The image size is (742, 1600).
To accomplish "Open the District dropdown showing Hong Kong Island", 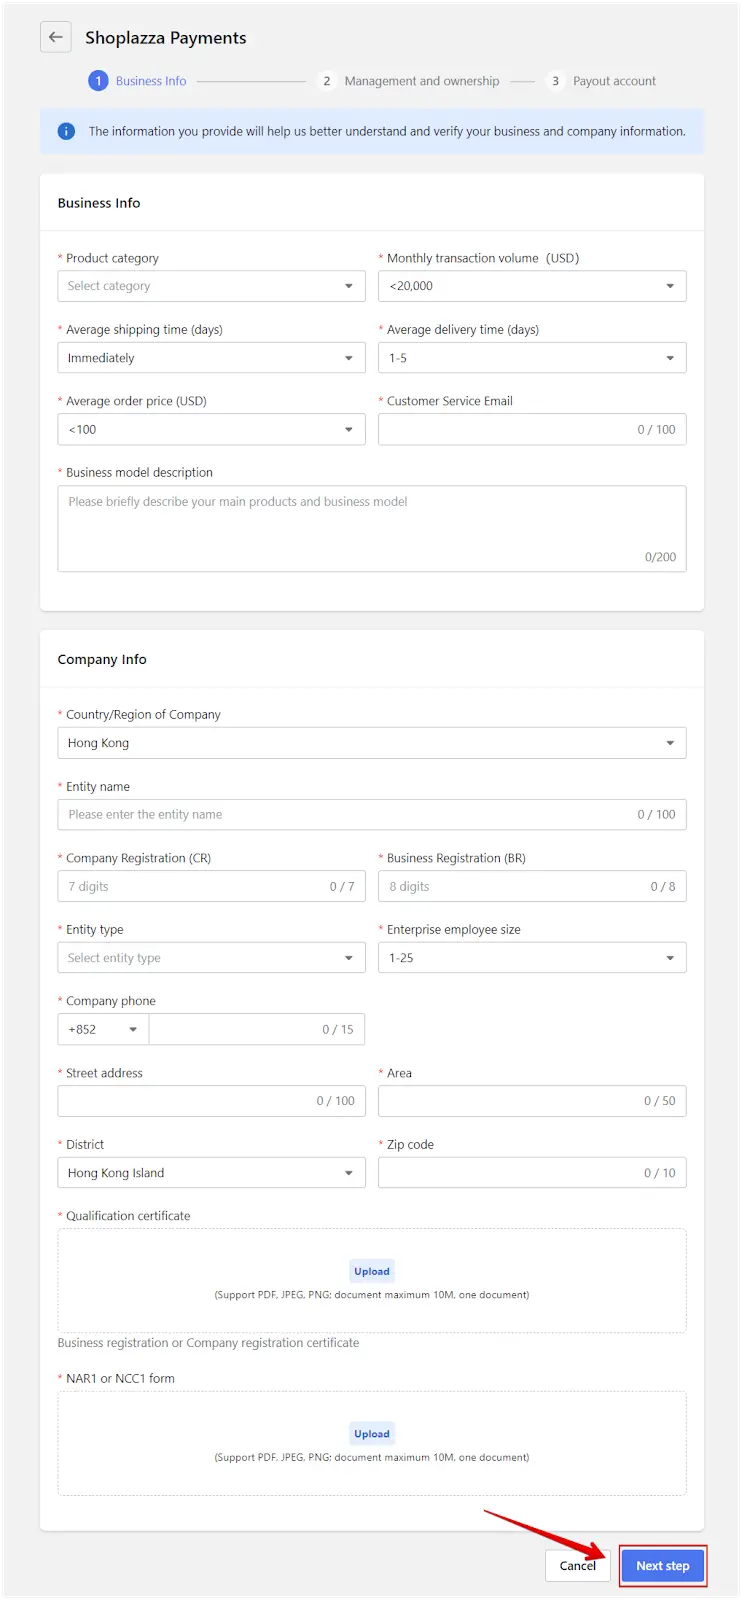I will pos(211,1173).
